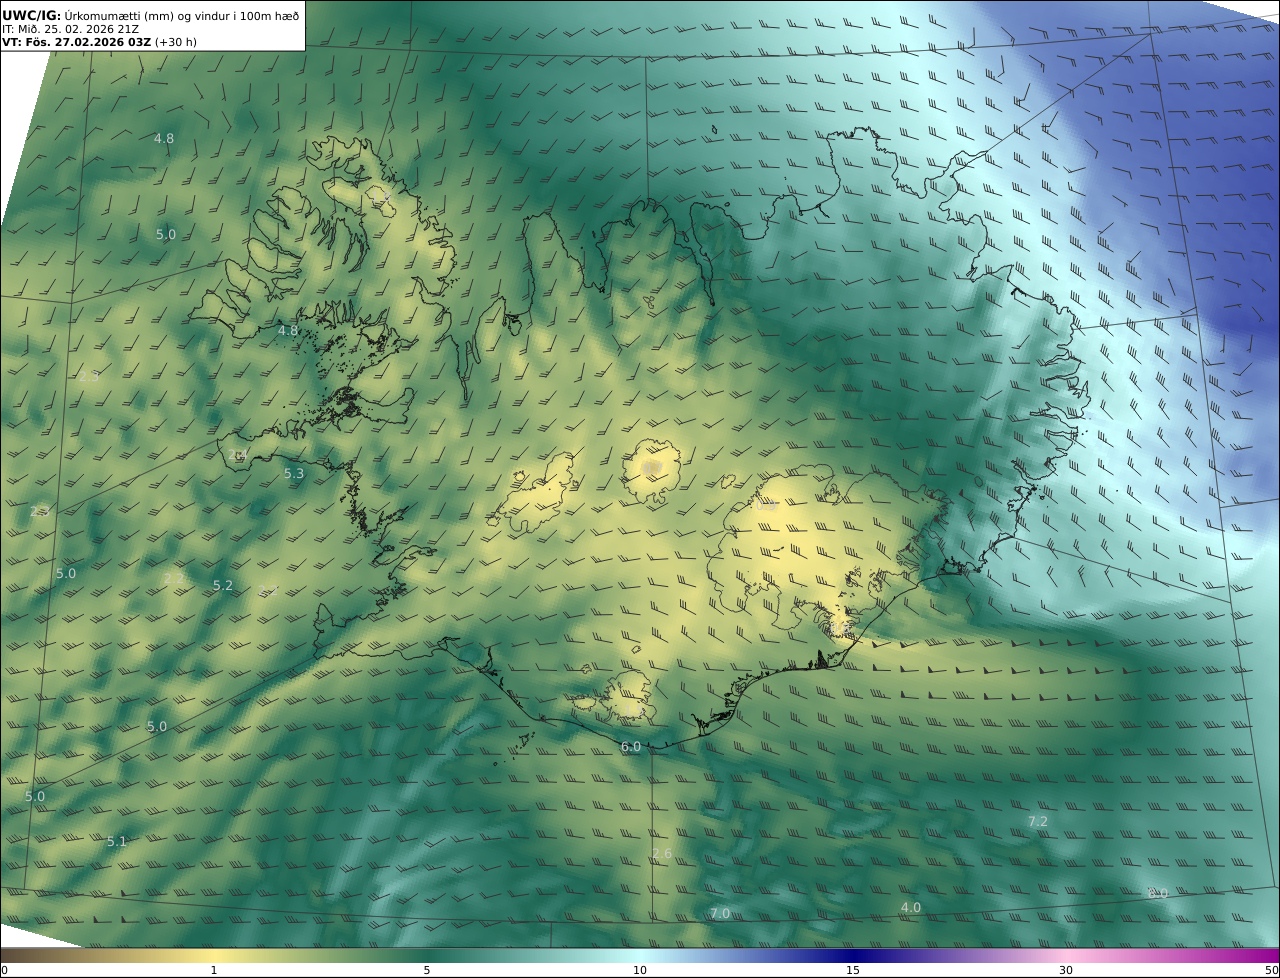Click the 2.6 value label on the map
Image resolution: width=1280 pixels, height=978 pixels.
(662, 854)
